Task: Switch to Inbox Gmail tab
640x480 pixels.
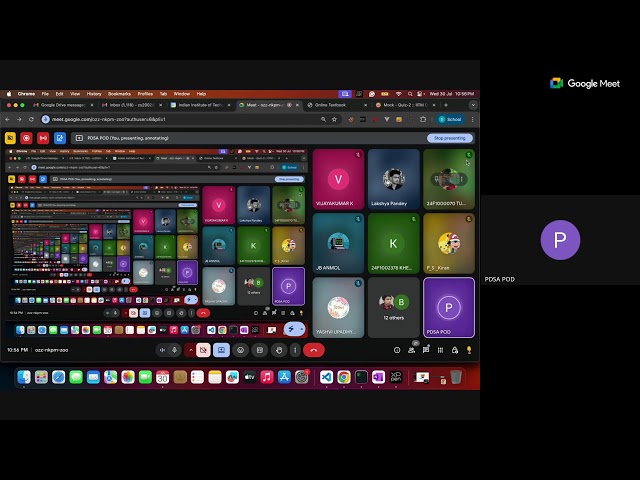Action: click(131, 105)
